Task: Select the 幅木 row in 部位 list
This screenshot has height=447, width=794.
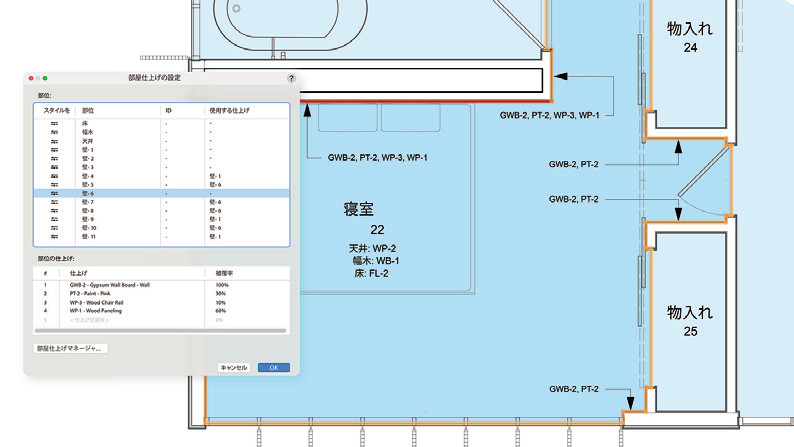Action: pos(162,132)
